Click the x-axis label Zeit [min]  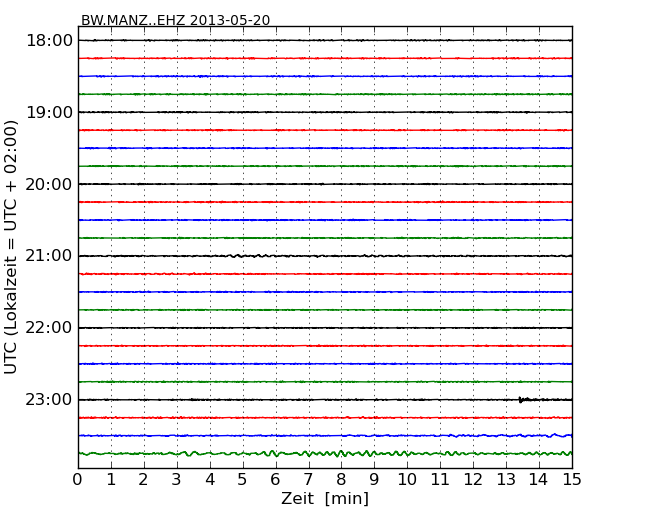(325, 498)
